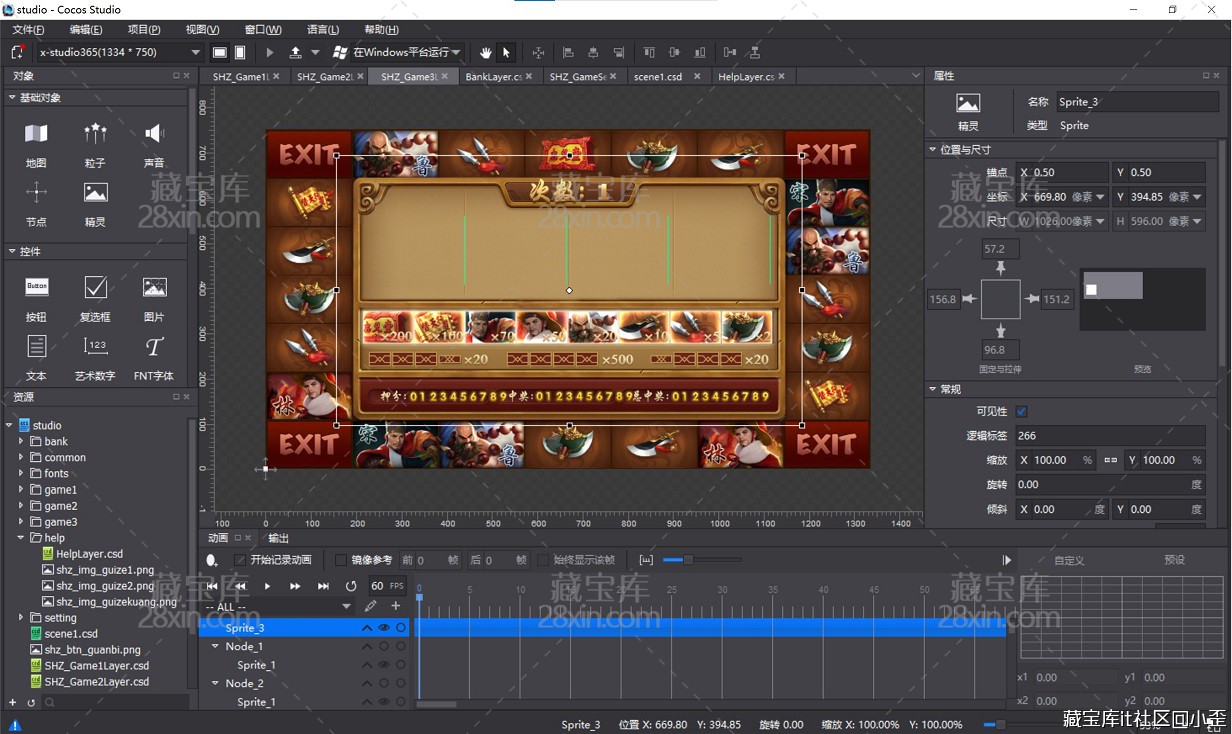1232x734 pixels.
Task: Open the x-studio365 resolution dropdown
Action: coord(195,52)
